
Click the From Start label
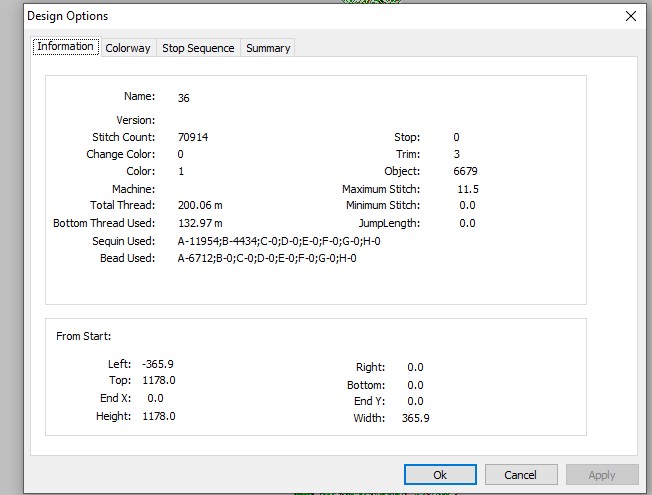[x=84, y=336]
